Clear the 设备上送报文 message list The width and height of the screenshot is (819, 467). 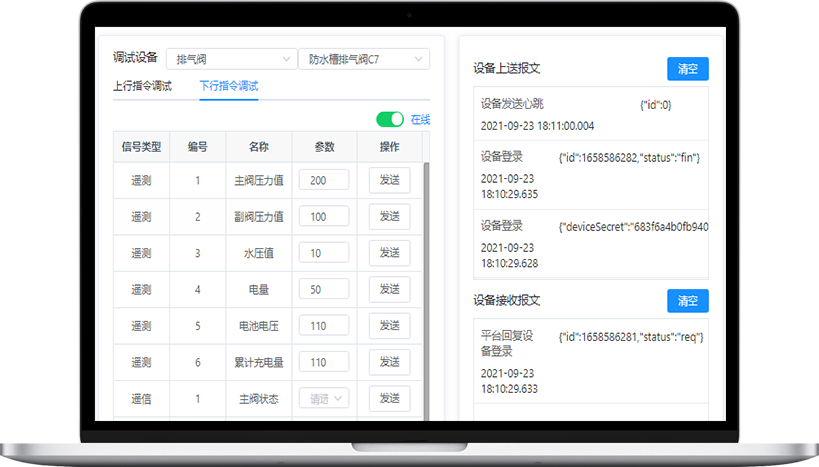687,69
